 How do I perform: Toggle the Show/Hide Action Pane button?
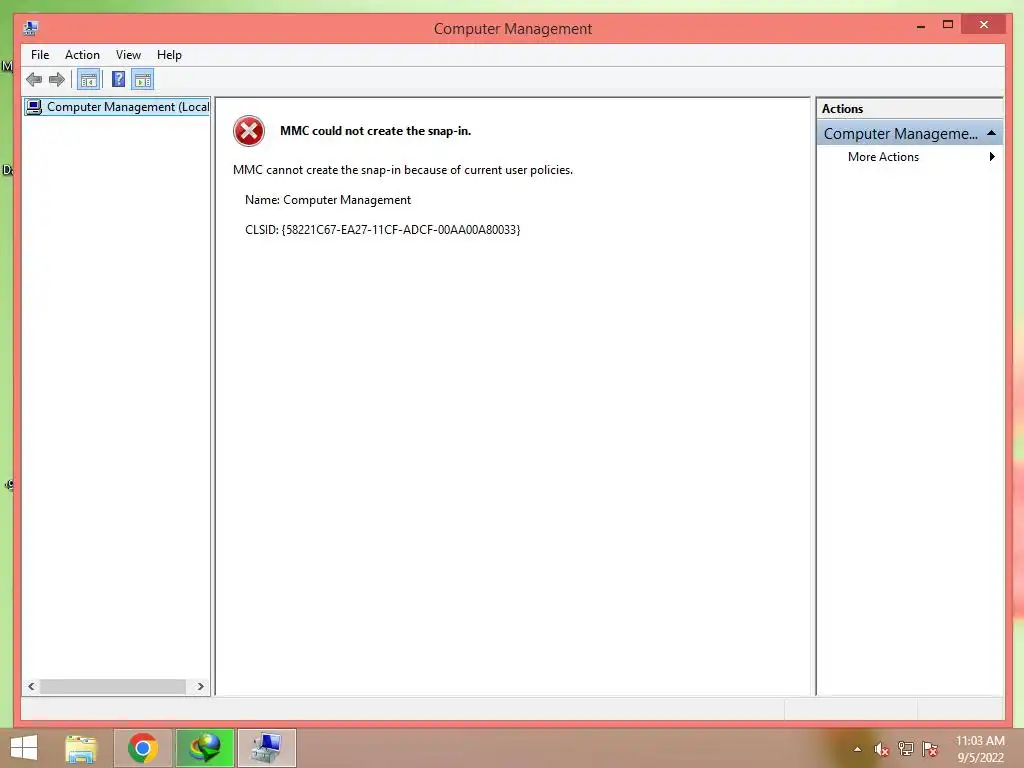[142, 80]
